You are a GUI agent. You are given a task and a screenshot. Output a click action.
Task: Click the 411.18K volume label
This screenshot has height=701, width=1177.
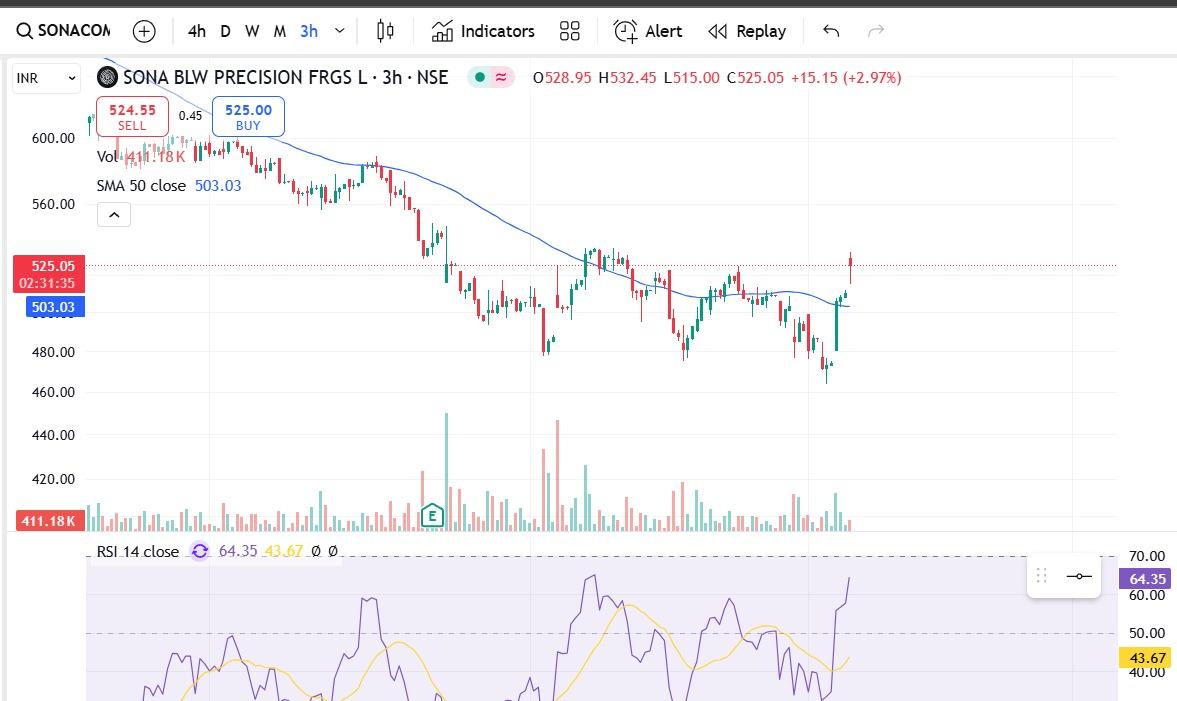[48, 521]
